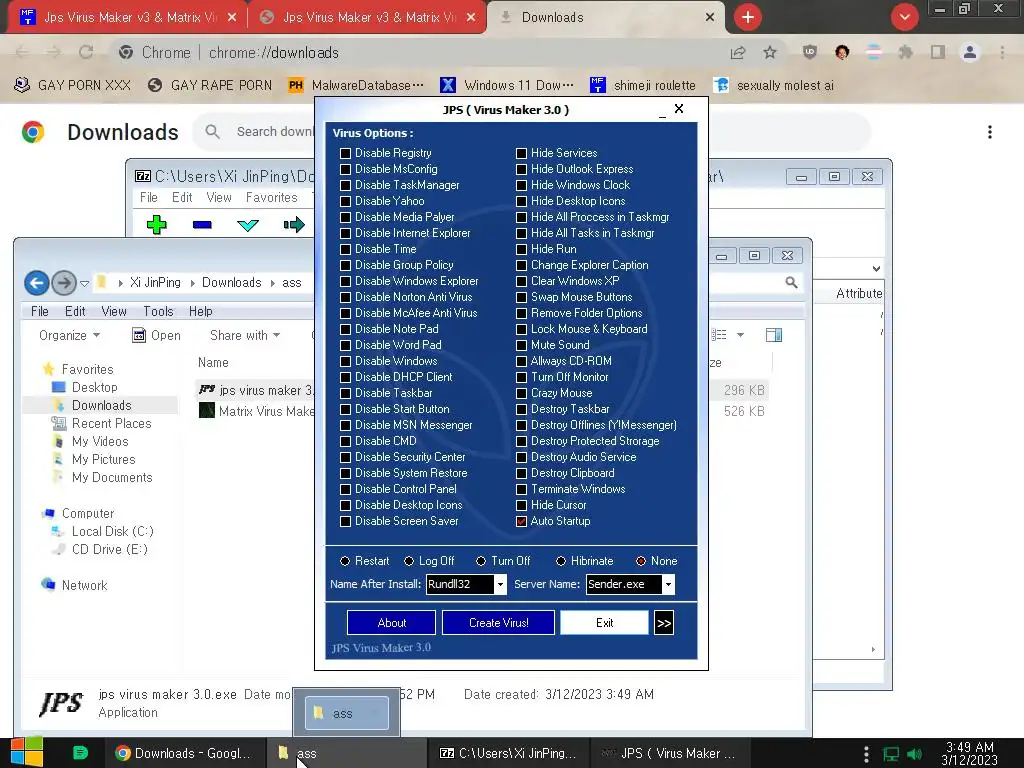Click the About button in JPS

(x=391, y=623)
